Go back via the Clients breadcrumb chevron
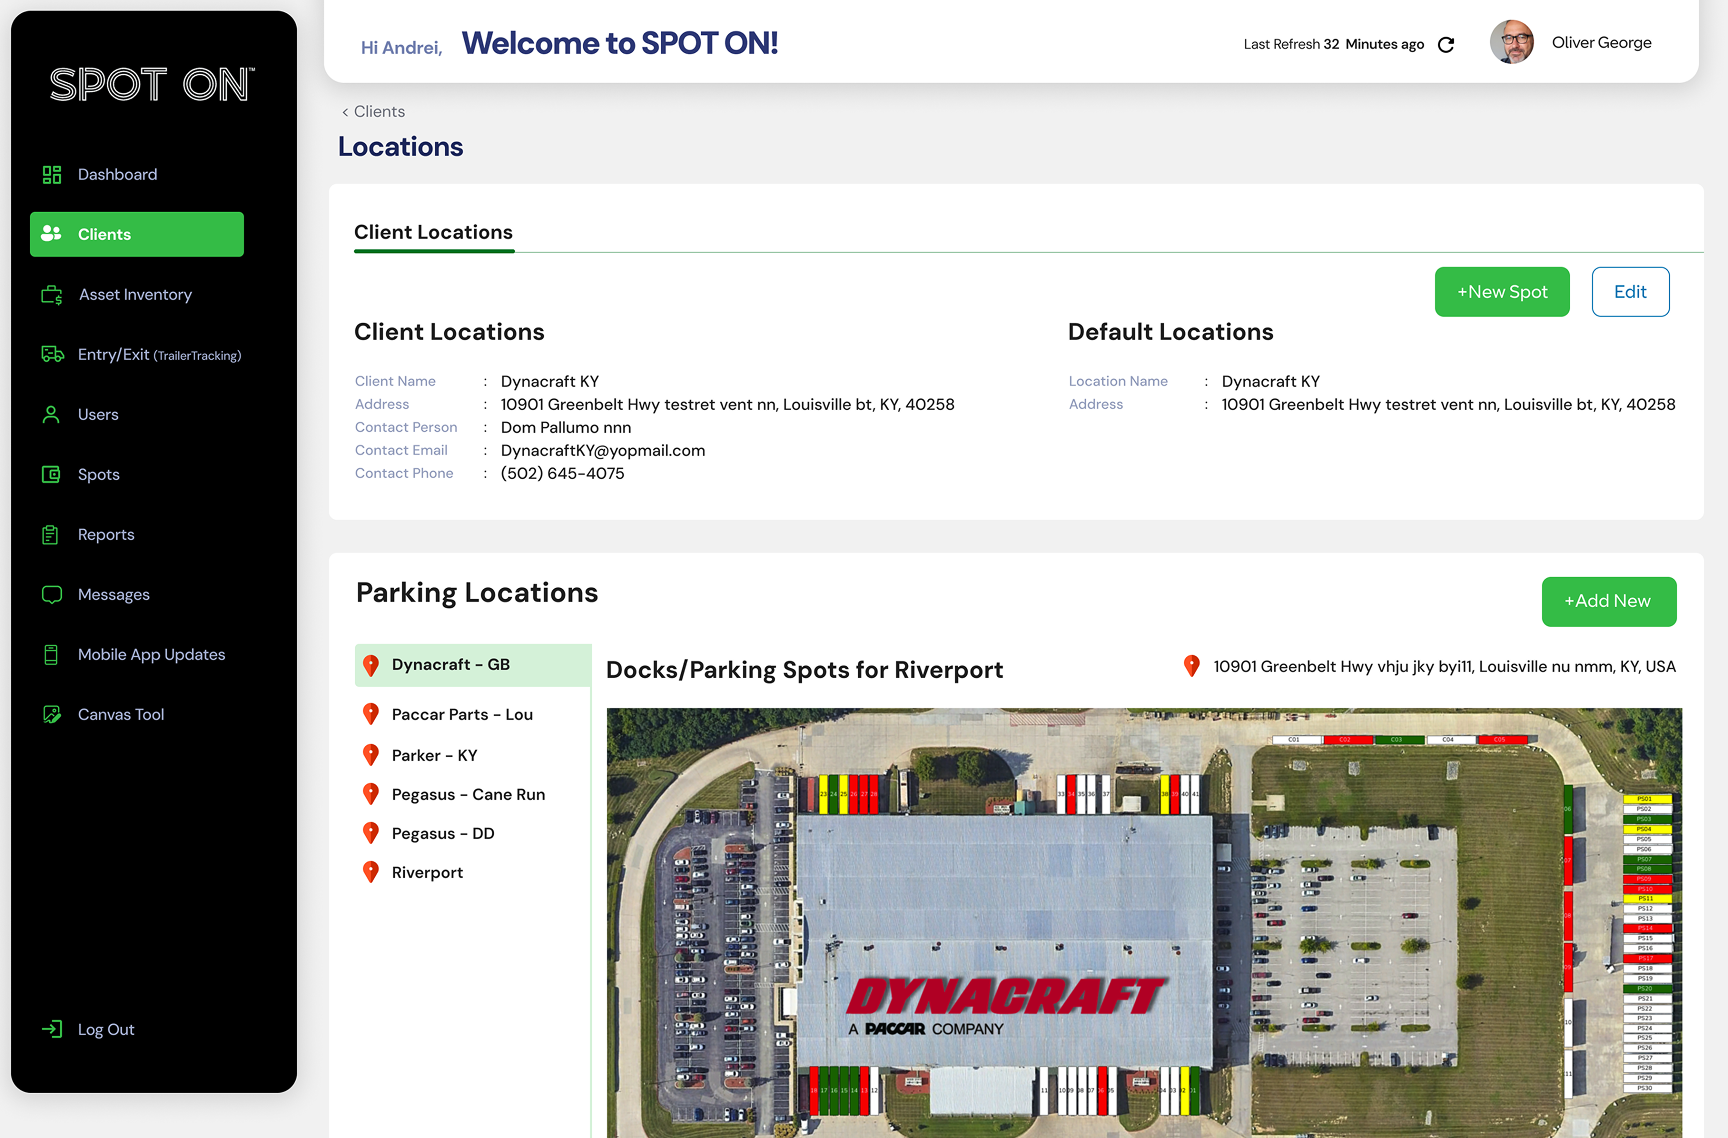The width and height of the screenshot is (1728, 1138). click(345, 112)
